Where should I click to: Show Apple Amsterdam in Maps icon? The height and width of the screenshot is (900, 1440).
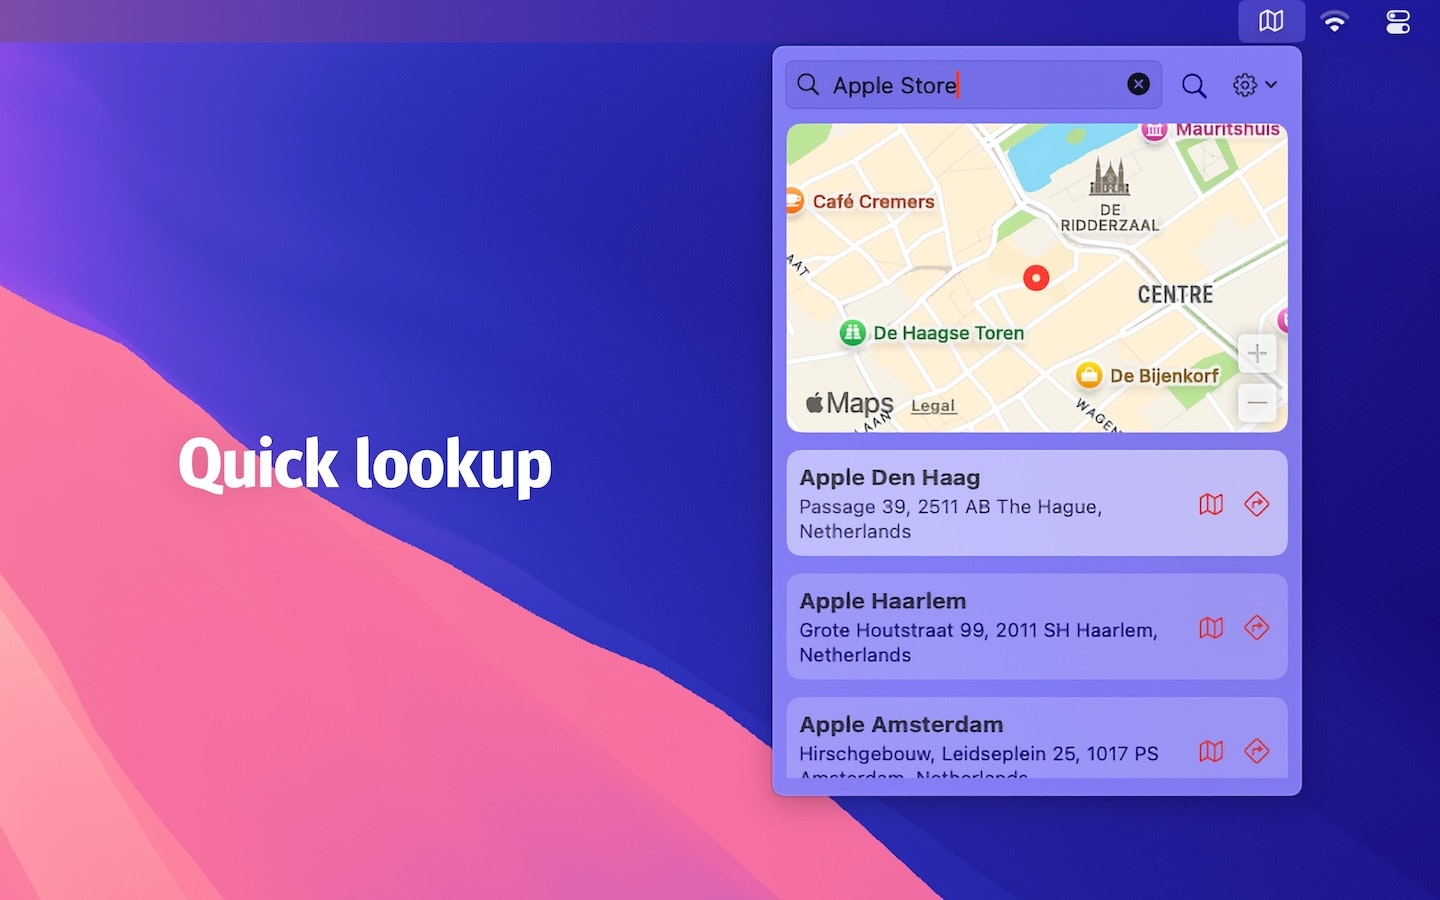pyautogui.click(x=1211, y=751)
